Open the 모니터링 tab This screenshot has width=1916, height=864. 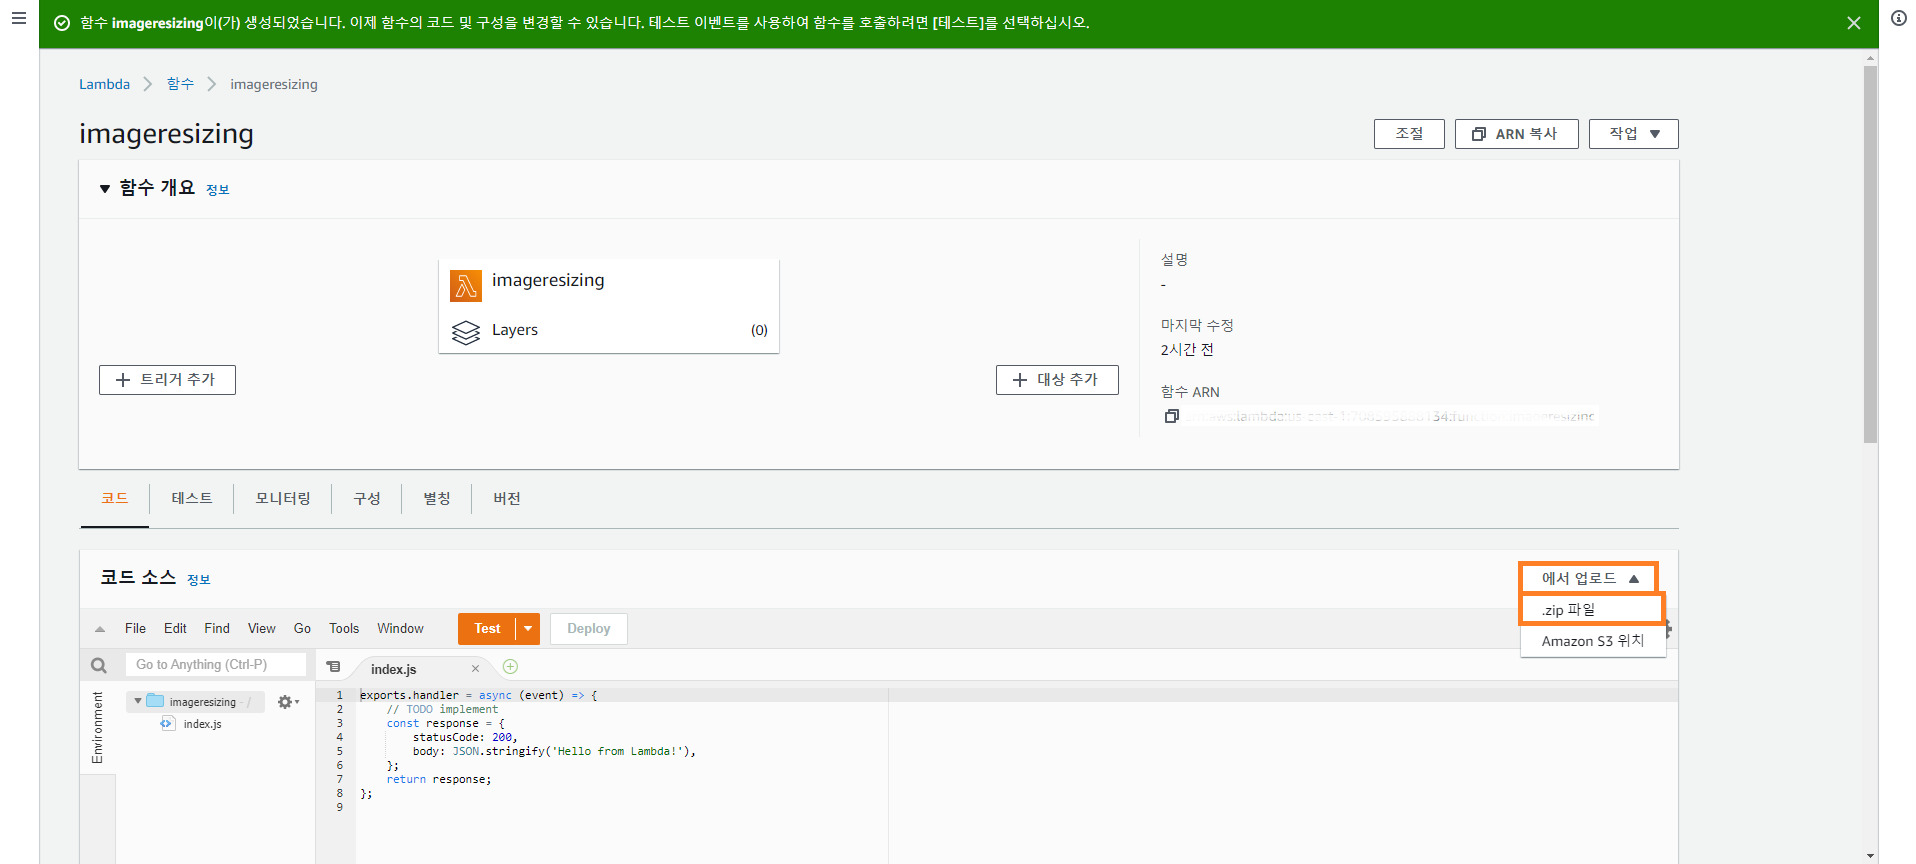[282, 498]
